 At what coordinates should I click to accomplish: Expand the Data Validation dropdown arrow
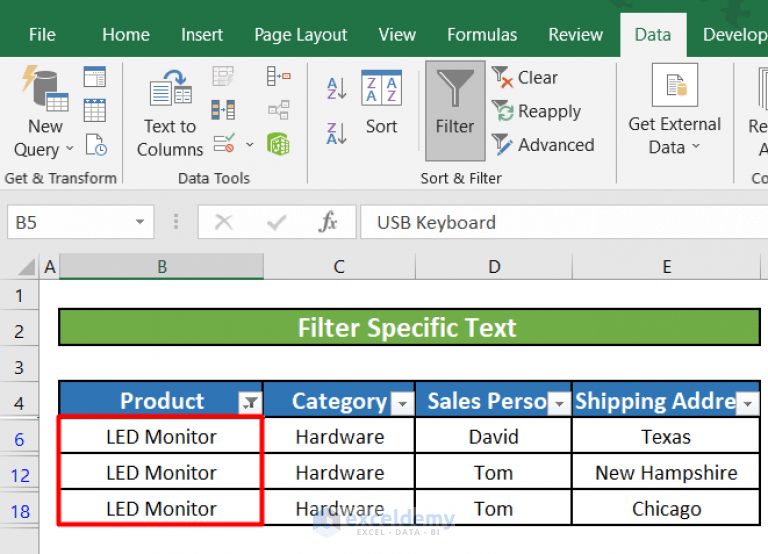tap(250, 145)
